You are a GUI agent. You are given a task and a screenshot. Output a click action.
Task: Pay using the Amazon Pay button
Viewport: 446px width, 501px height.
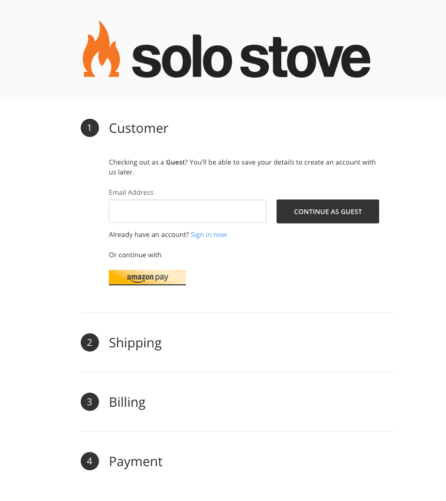pos(147,277)
